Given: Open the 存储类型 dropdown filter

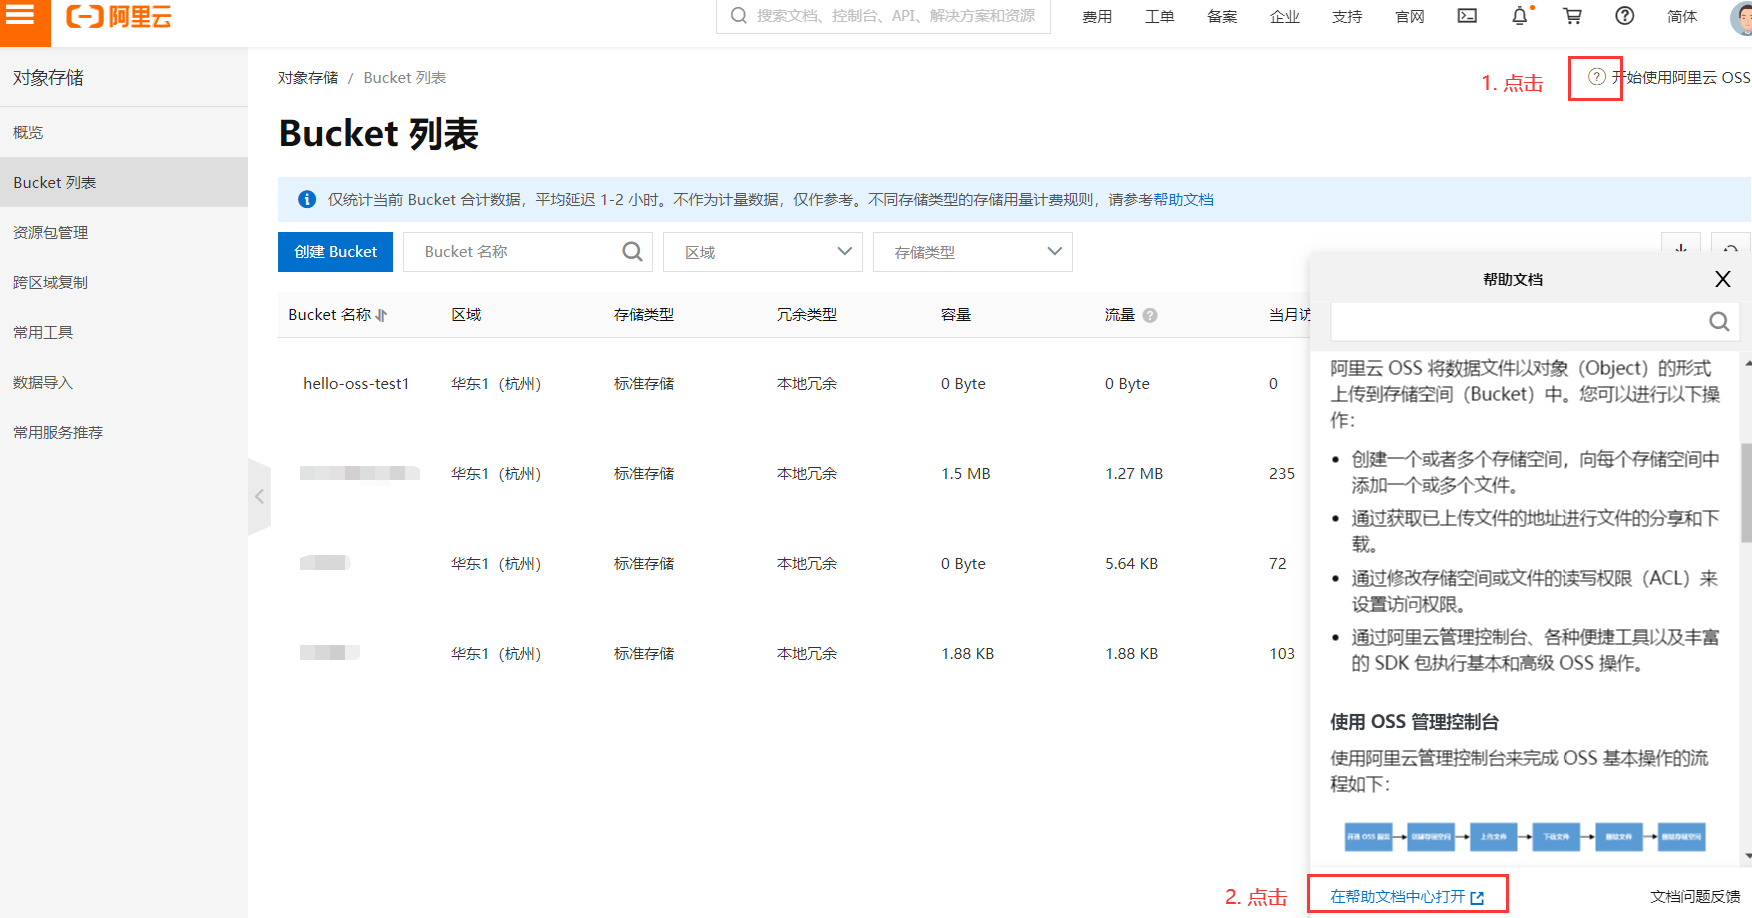Looking at the screenshot, I should pos(973,252).
